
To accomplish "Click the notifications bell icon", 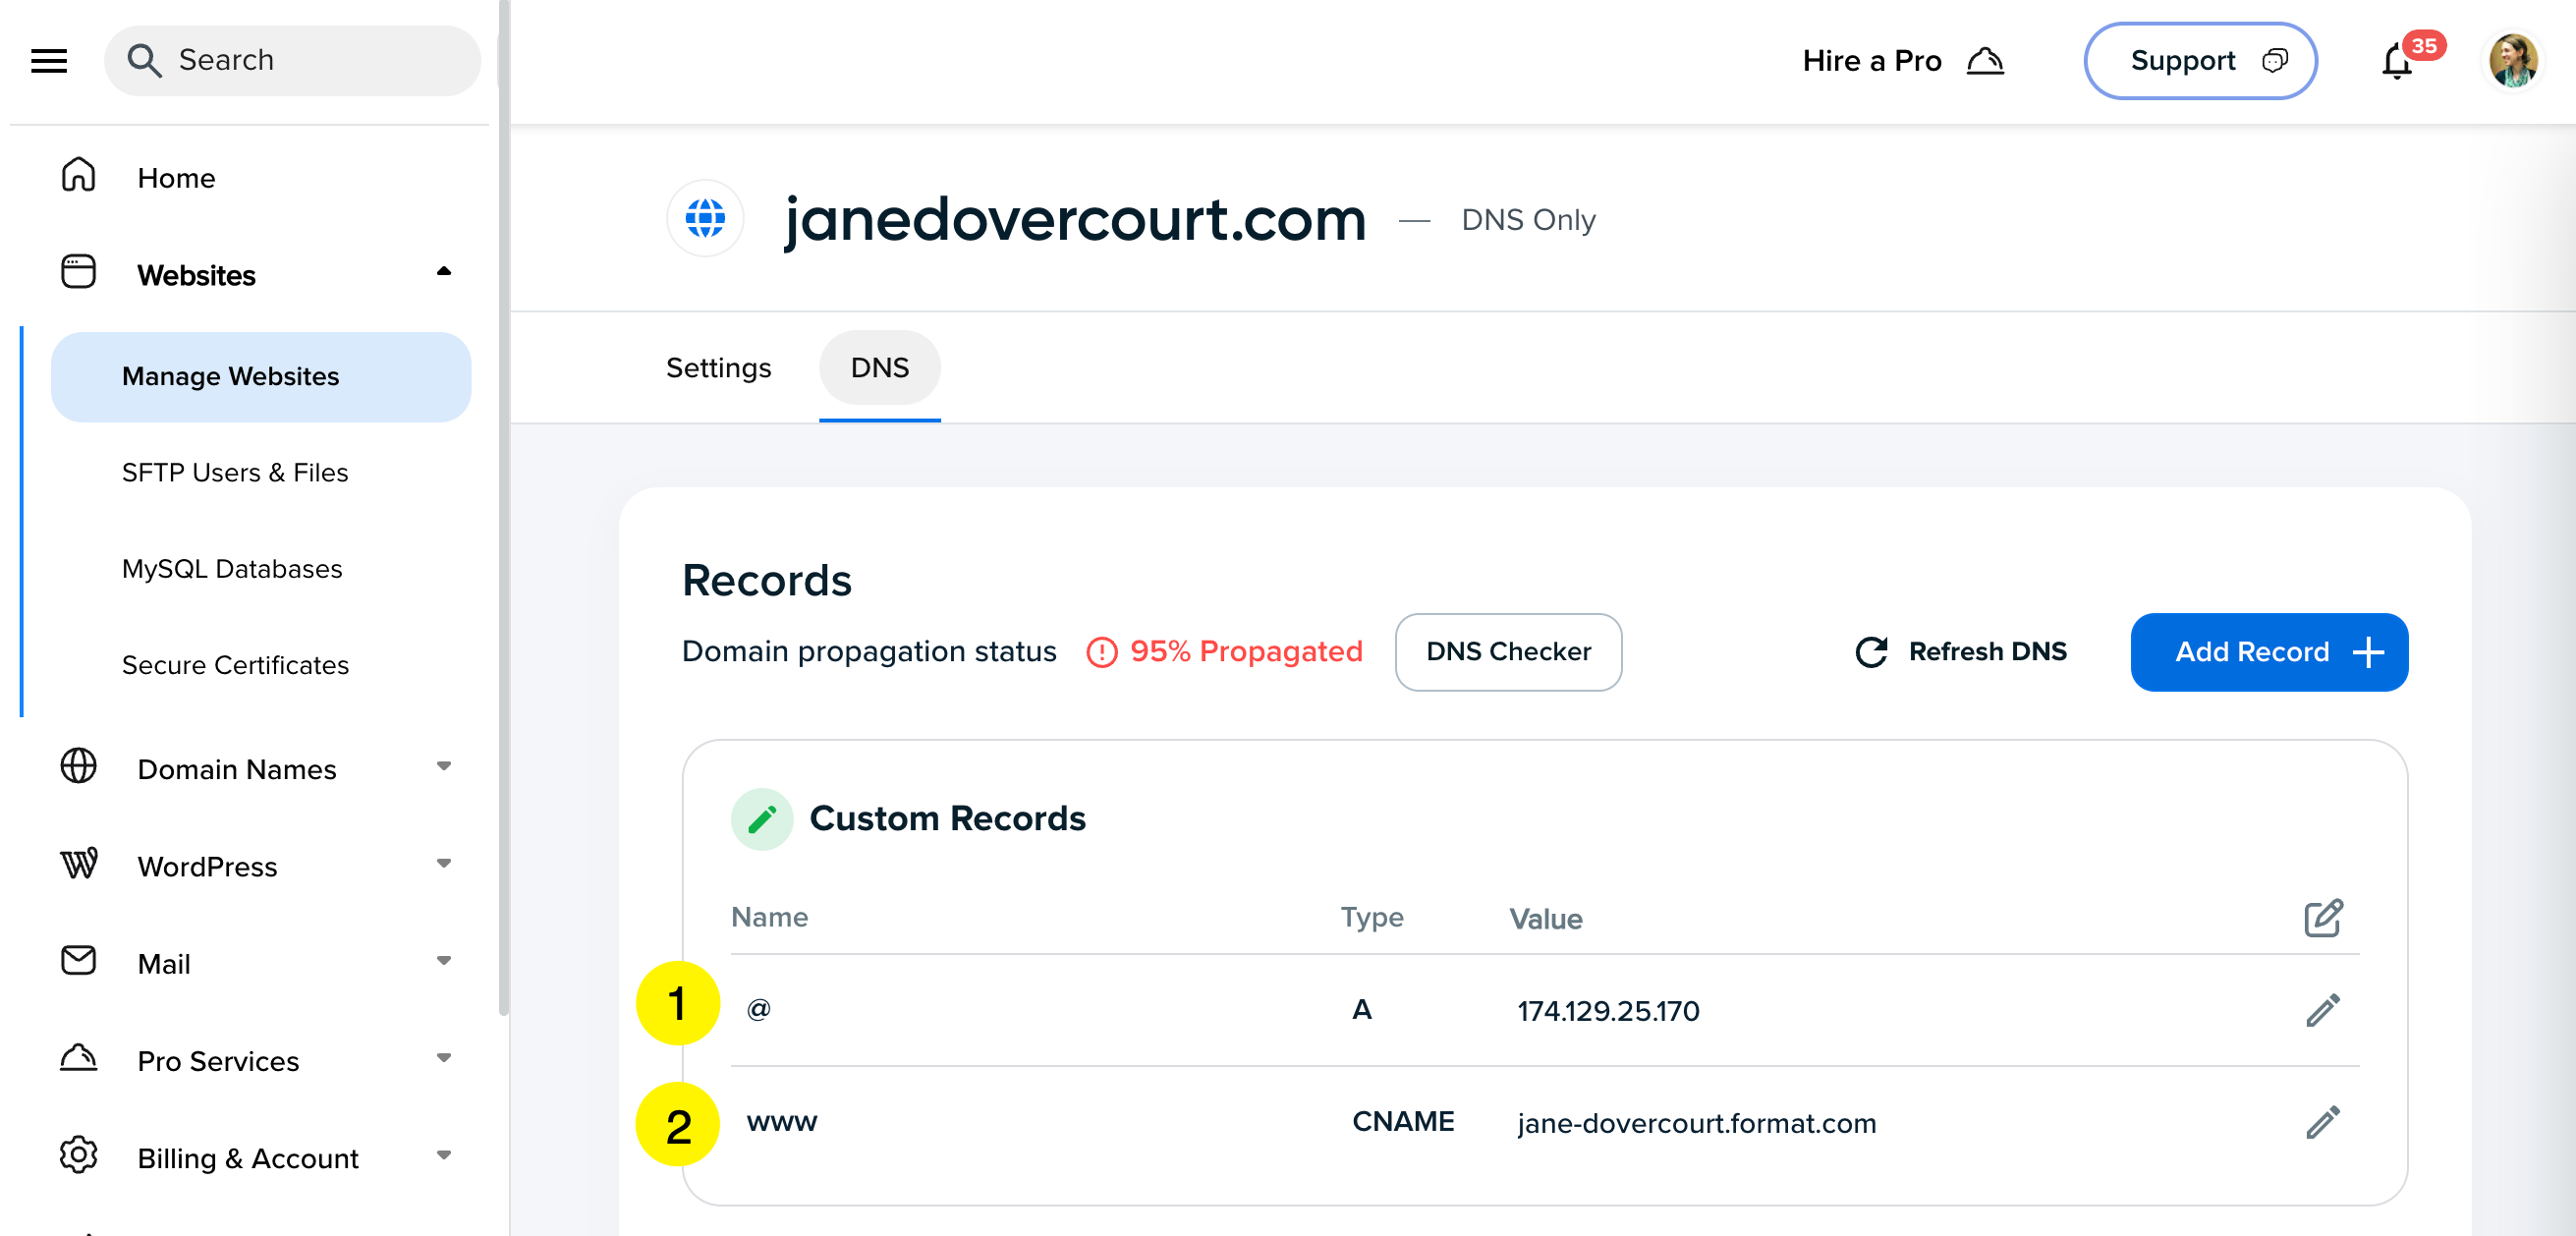I will (2397, 62).
